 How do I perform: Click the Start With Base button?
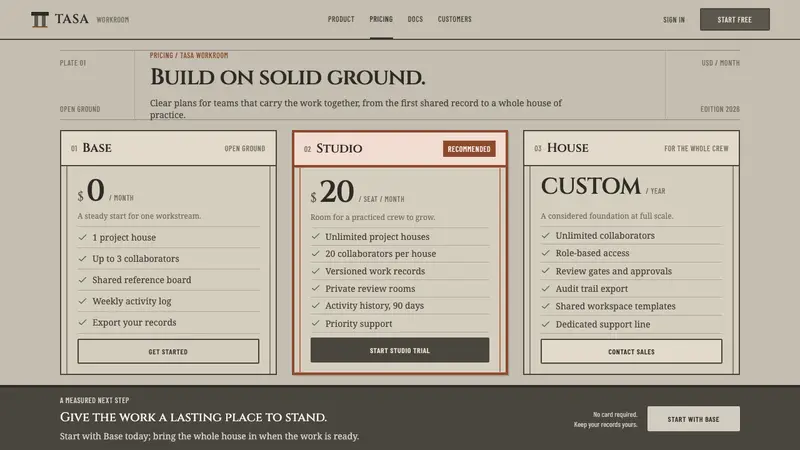pyautogui.click(x=693, y=419)
